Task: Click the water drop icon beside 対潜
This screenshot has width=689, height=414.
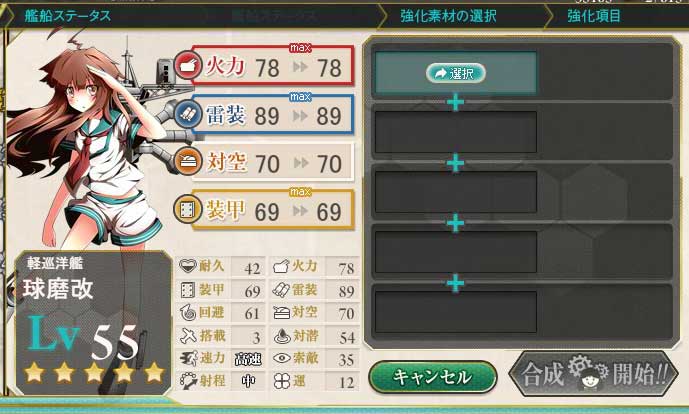Action: pos(282,336)
